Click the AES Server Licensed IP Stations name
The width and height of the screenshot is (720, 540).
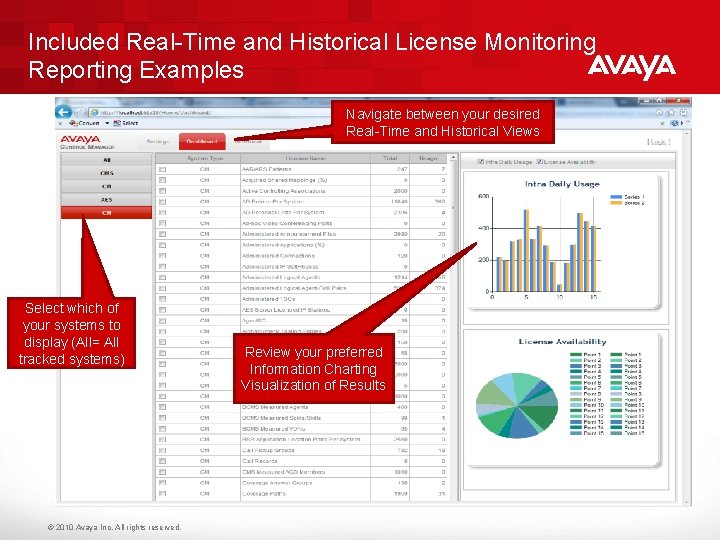click(286, 310)
